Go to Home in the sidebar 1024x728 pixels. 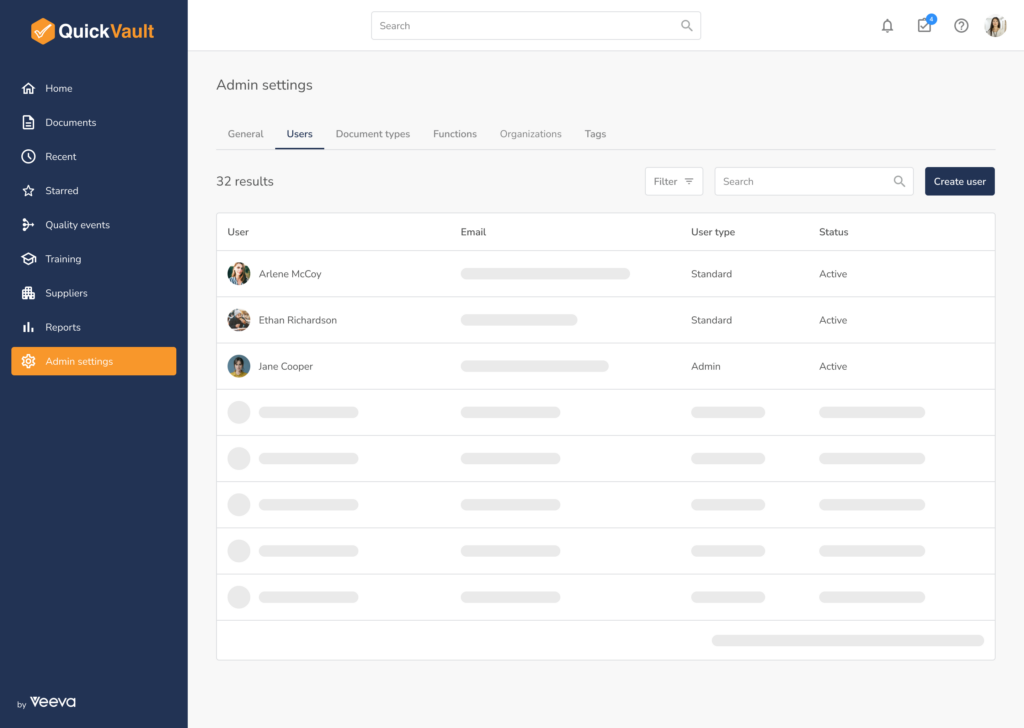(58, 89)
